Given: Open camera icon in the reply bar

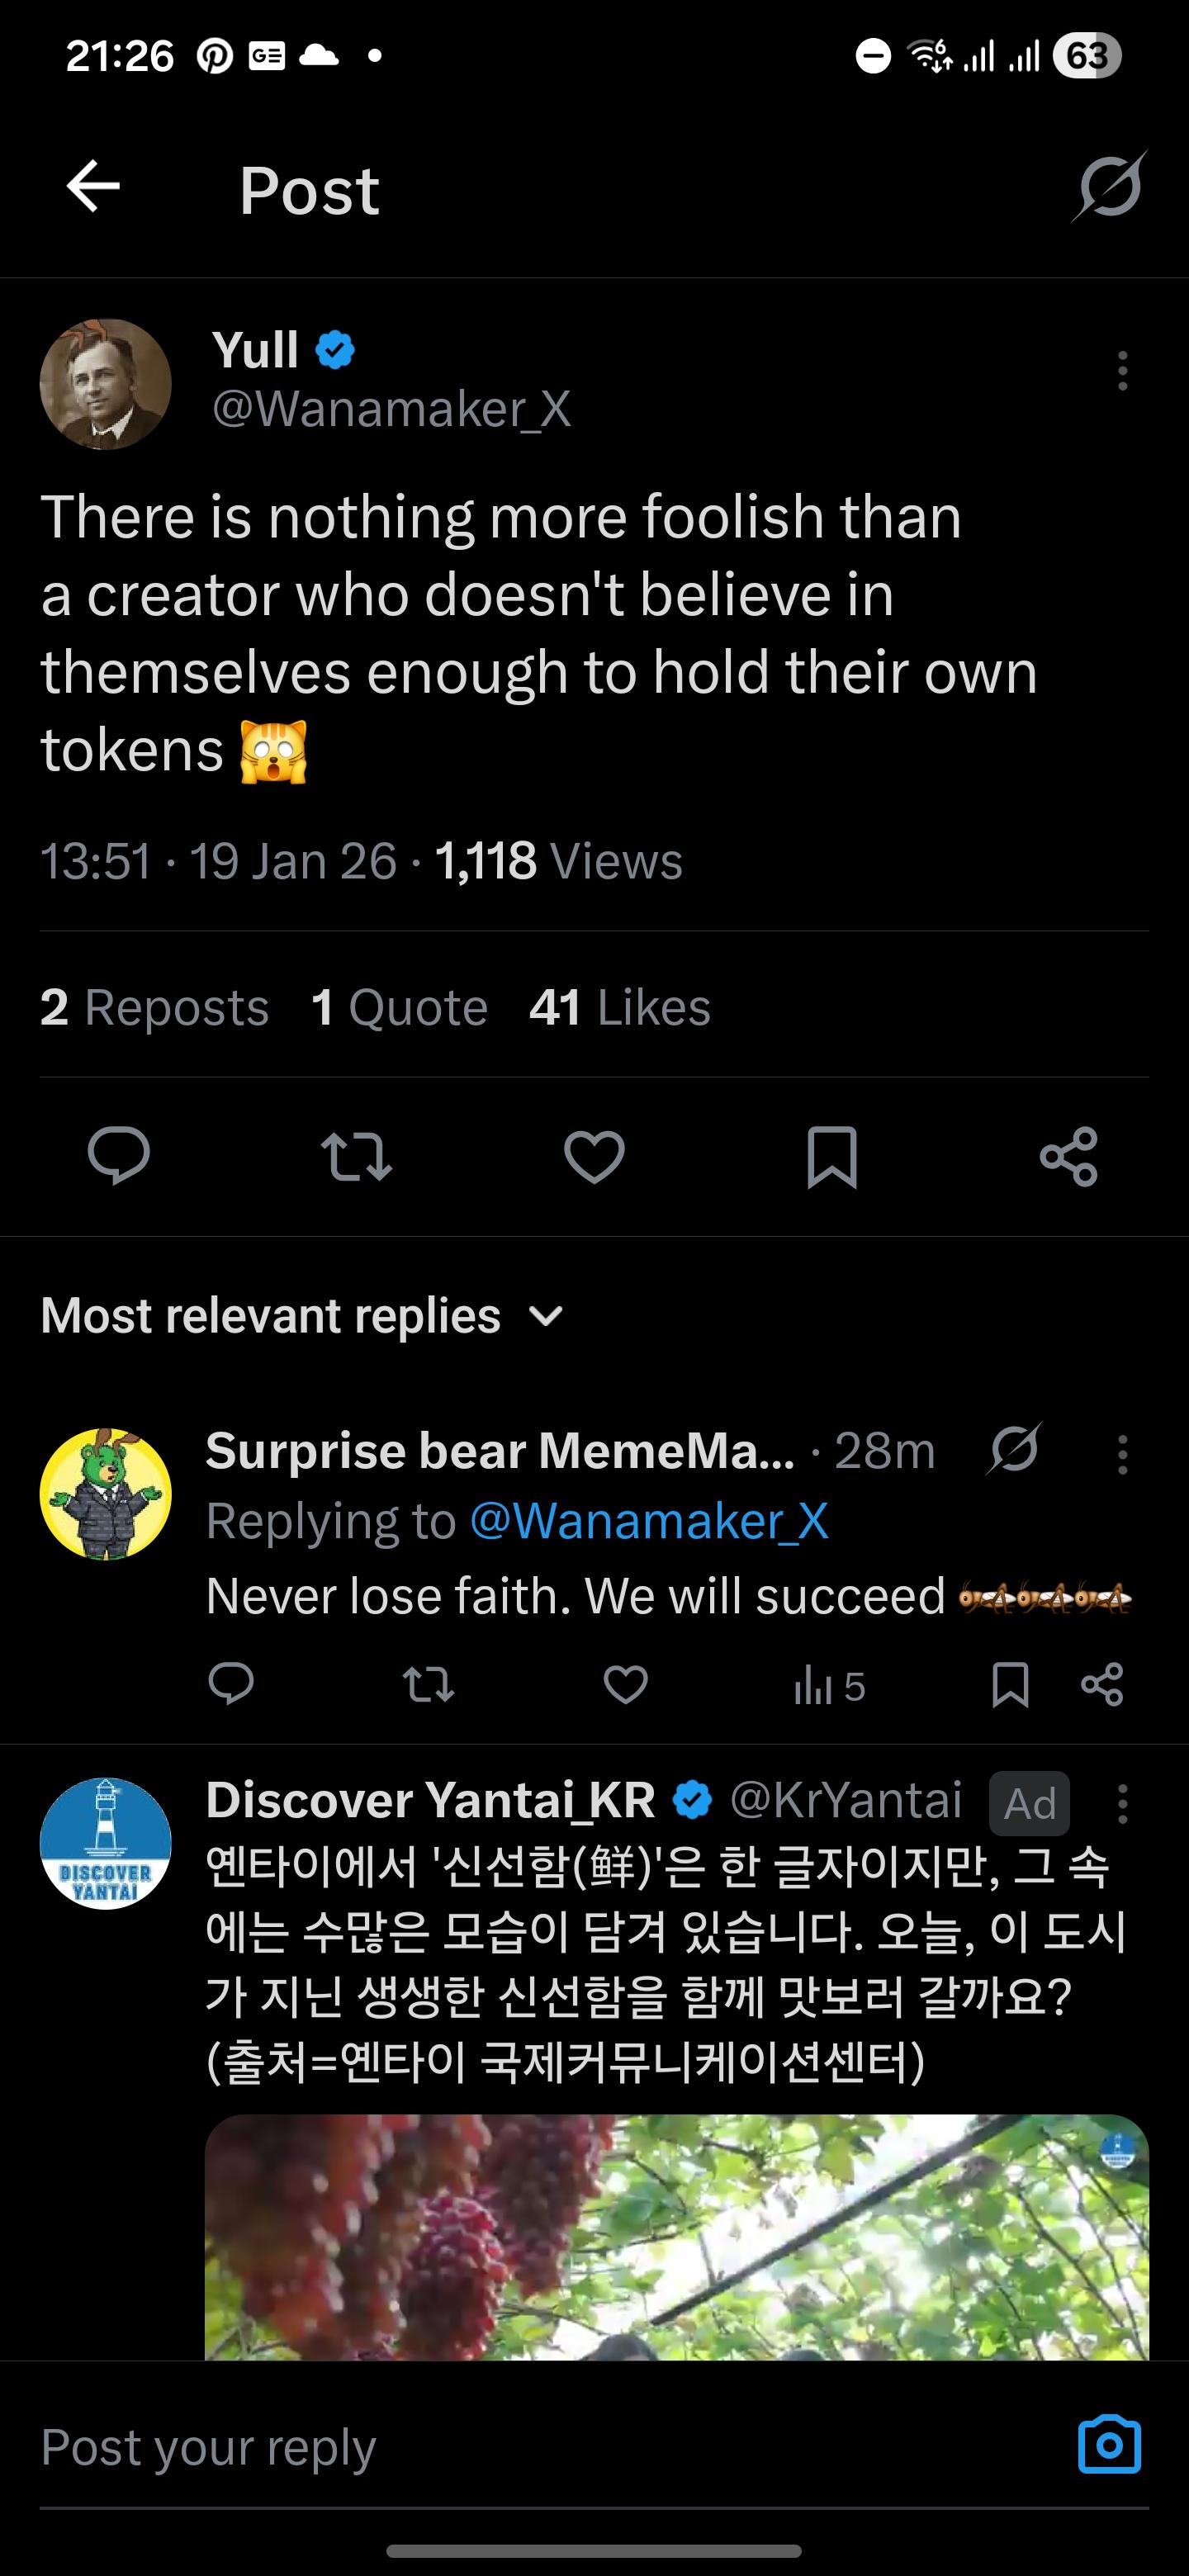Looking at the screenshot, I should (x=1109, y=2445).
